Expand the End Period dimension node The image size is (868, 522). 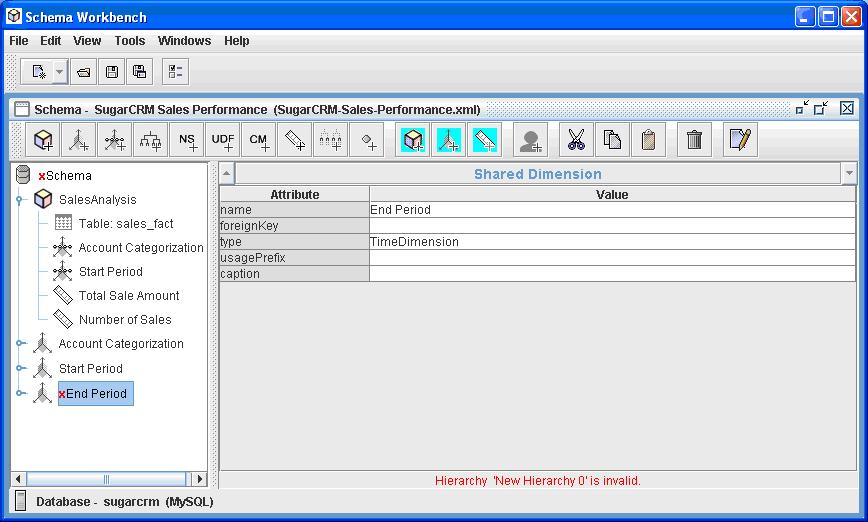coord(20,394)
